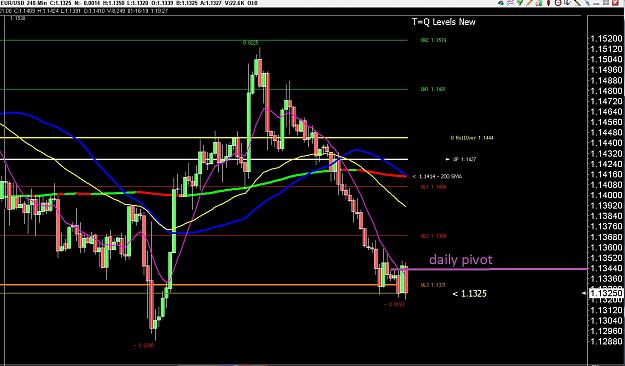Image resolution: width=625 pixels, height=366 pixels.
Task: Click the red QS1 level label near 1.1408
Action: (x=433, y=187)
